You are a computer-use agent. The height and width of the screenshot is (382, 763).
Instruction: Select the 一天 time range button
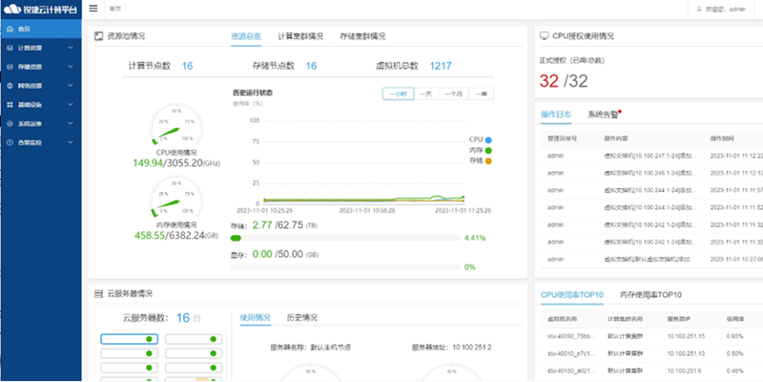[x=426, y=94]
